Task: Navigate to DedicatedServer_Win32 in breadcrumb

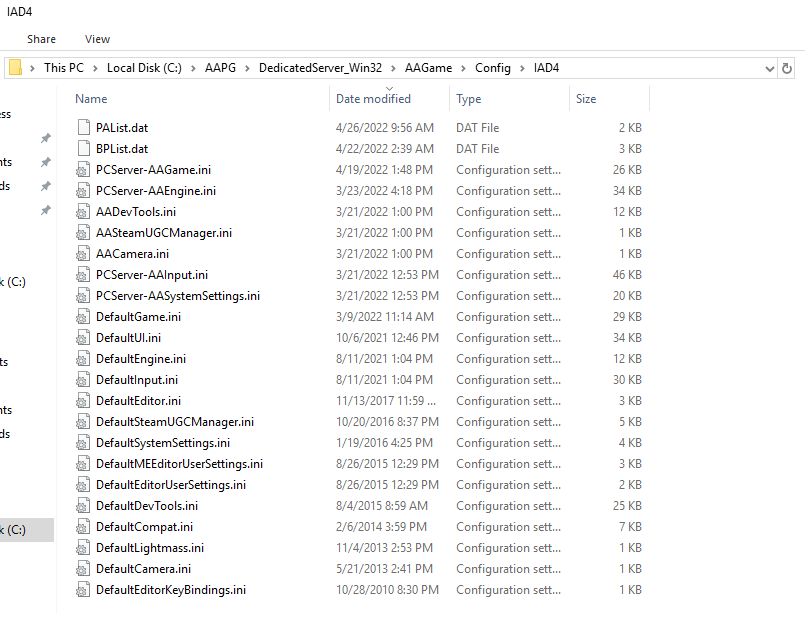Action: [x=325, y=68]
